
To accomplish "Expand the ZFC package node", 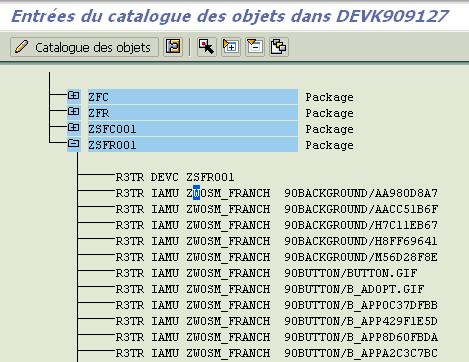I will click(x=73, y=96).
